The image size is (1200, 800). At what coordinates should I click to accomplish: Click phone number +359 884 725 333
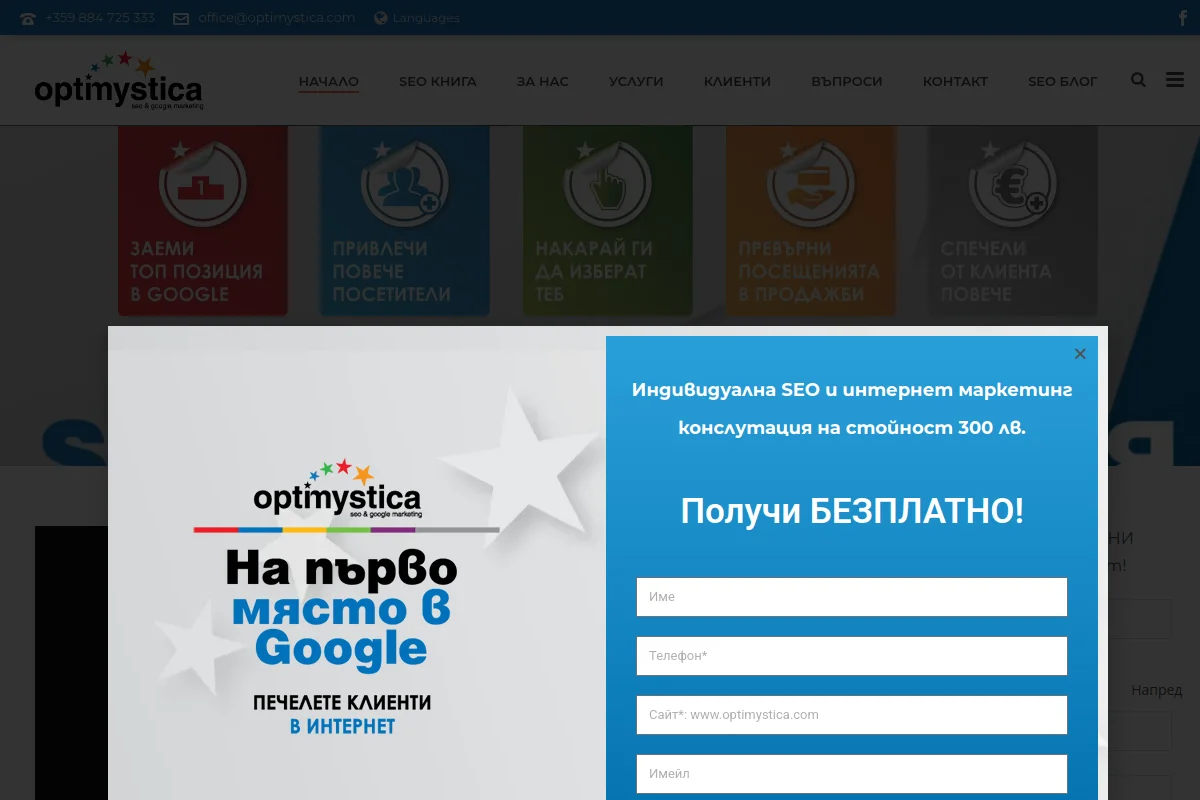coord(100,18)
